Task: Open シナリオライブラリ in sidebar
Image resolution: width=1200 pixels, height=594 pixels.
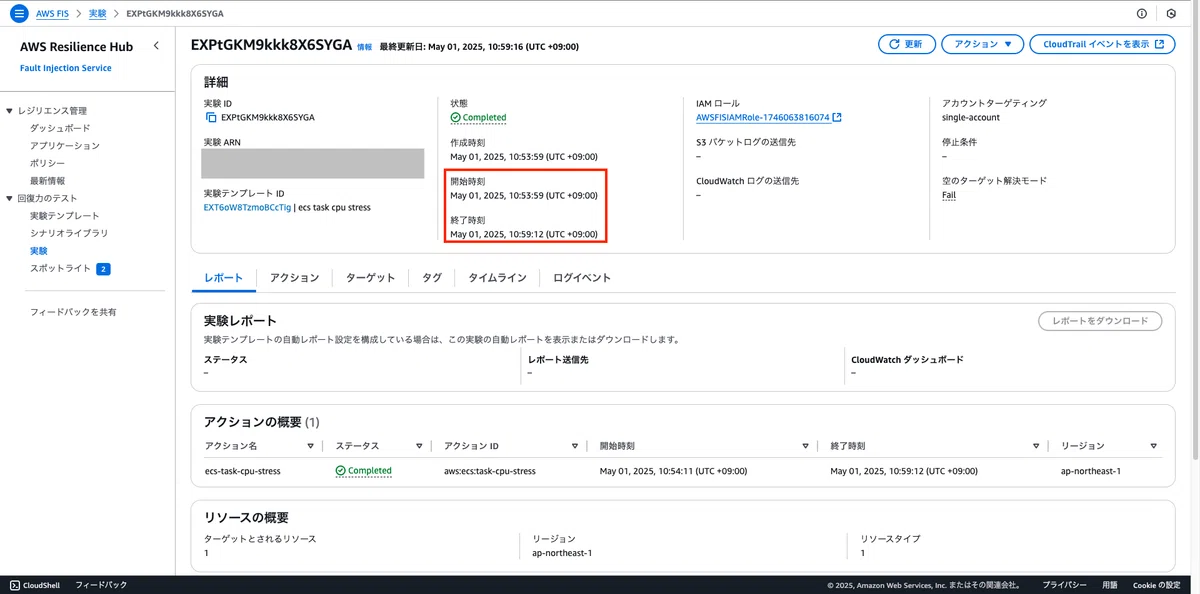Action: tap(69, 233)
